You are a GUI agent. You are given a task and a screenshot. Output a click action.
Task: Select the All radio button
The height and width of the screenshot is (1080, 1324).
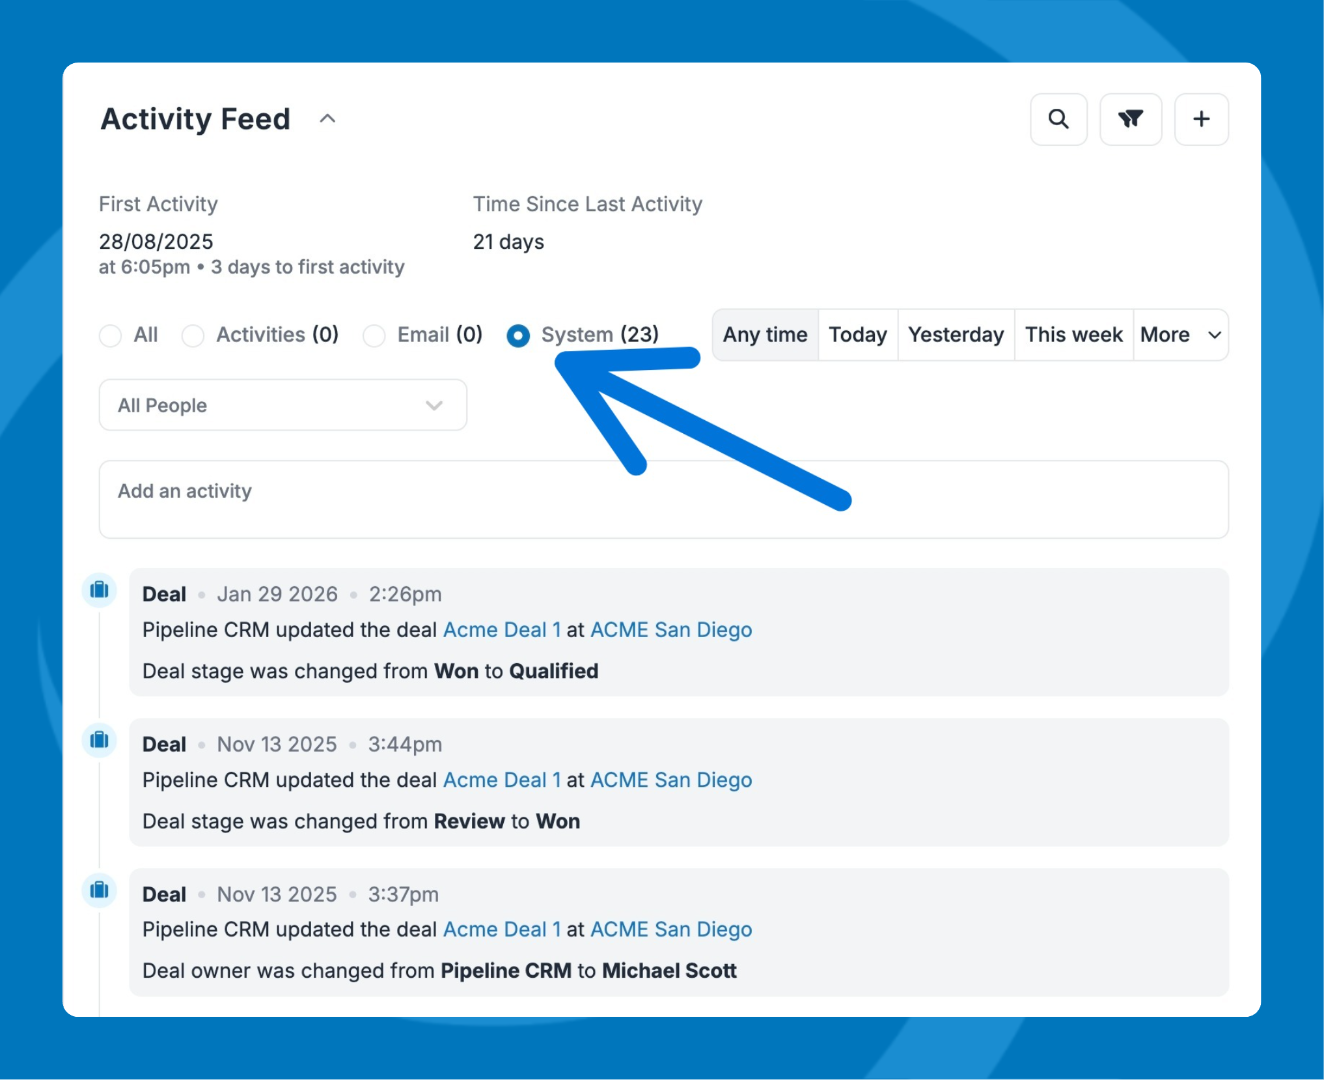tap(111, 336)
